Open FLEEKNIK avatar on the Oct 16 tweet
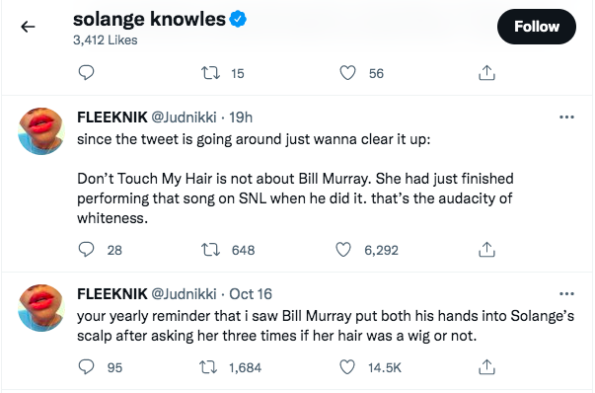595x393 pixels. click(x=41, y=308)
